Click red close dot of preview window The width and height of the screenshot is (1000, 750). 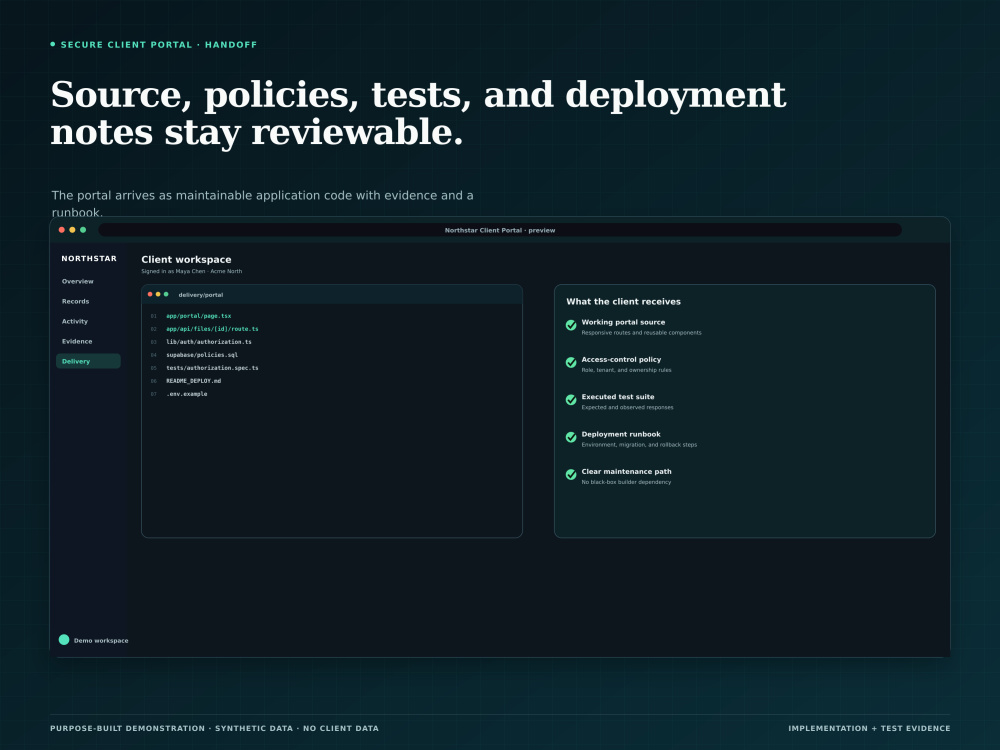[x=62, y=230]
